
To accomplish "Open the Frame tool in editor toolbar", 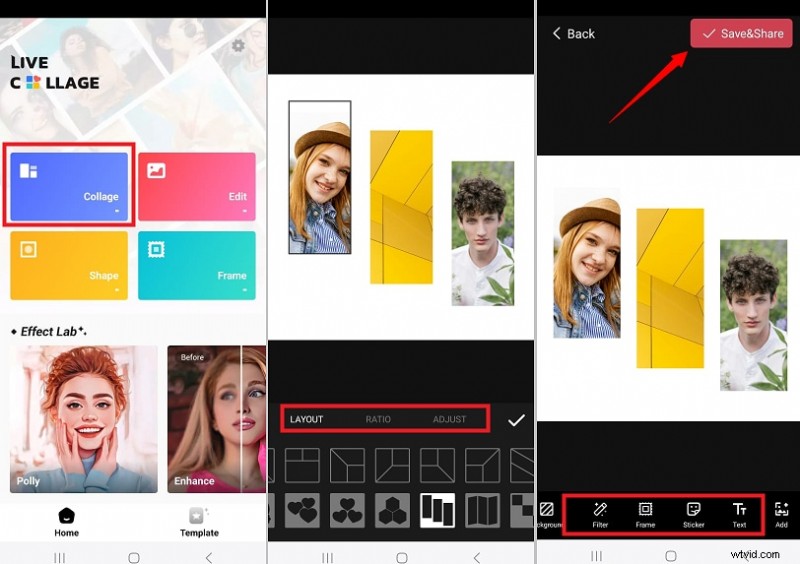I will pyautogui.click(x=645, y=514).
